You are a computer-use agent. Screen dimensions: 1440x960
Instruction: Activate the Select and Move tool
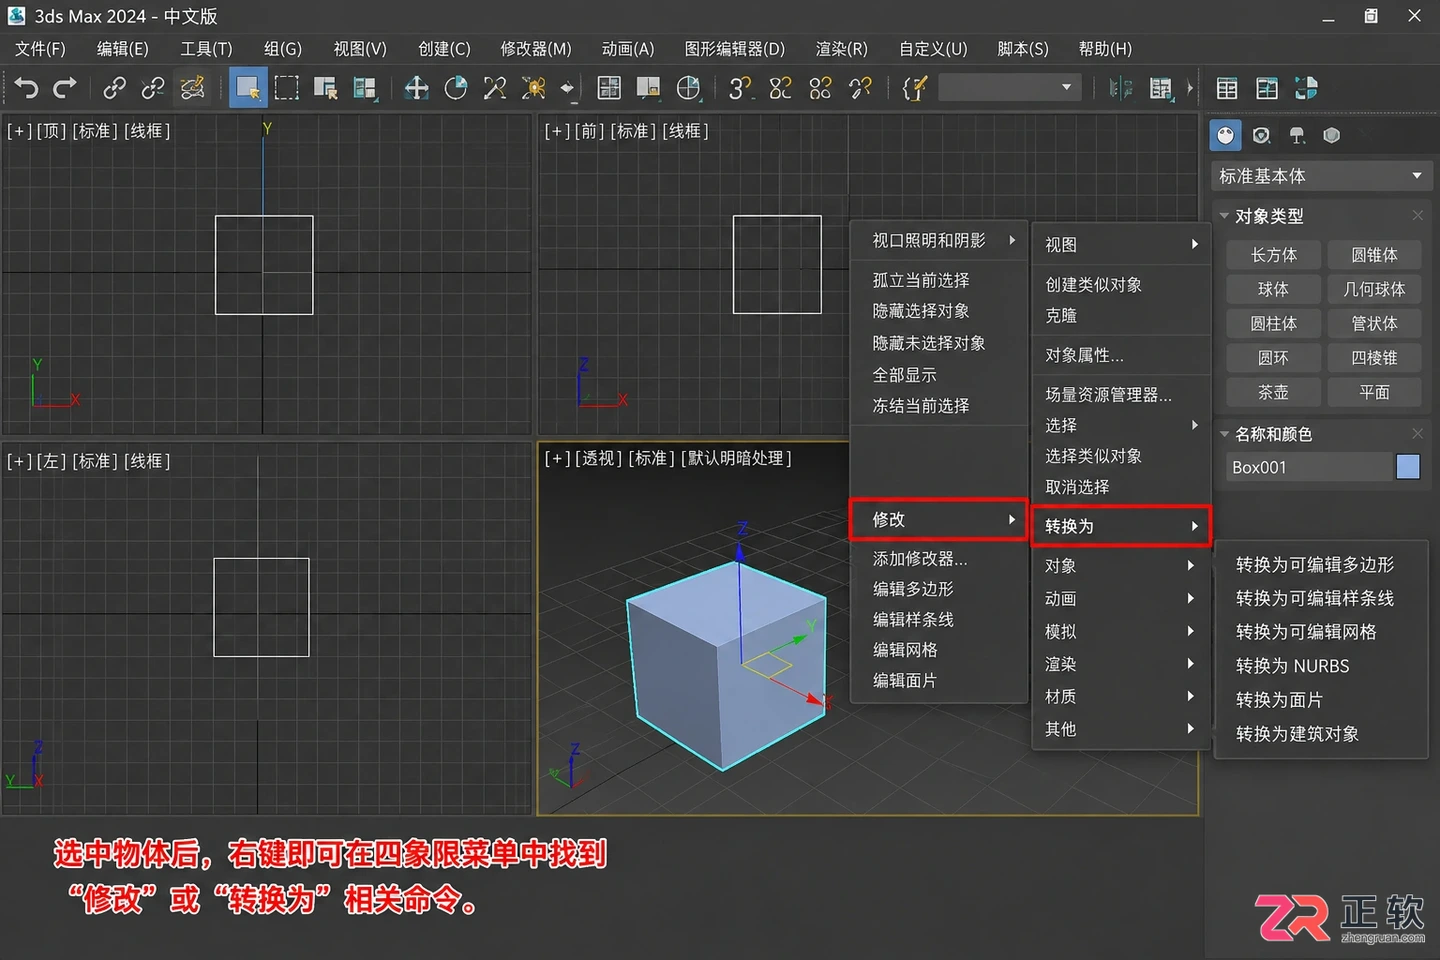416,88
